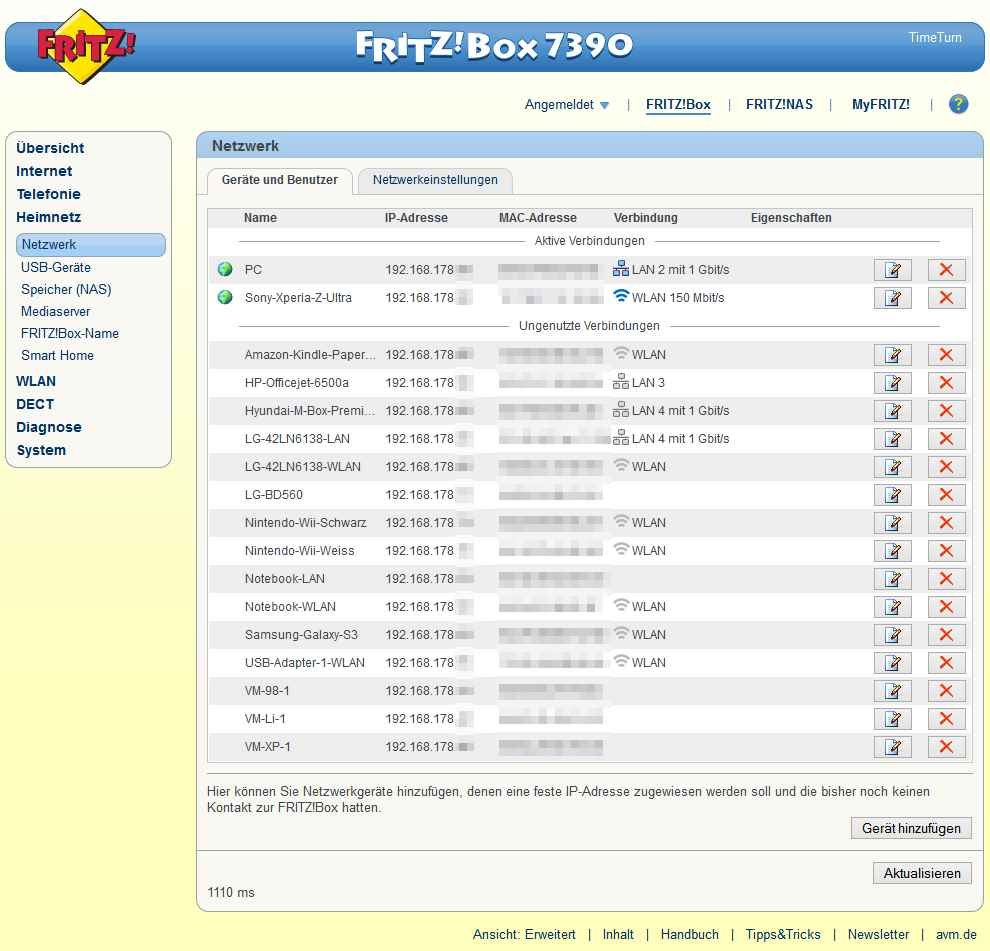Click the Verbindung column header

pos(645,218)
